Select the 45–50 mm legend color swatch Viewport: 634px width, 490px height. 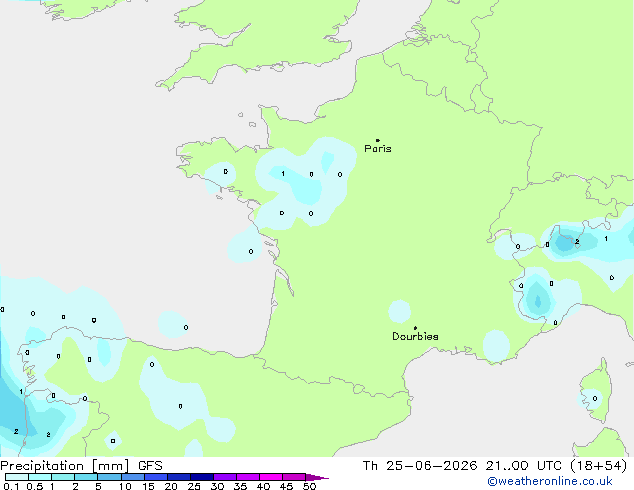[x=294, y=477]
